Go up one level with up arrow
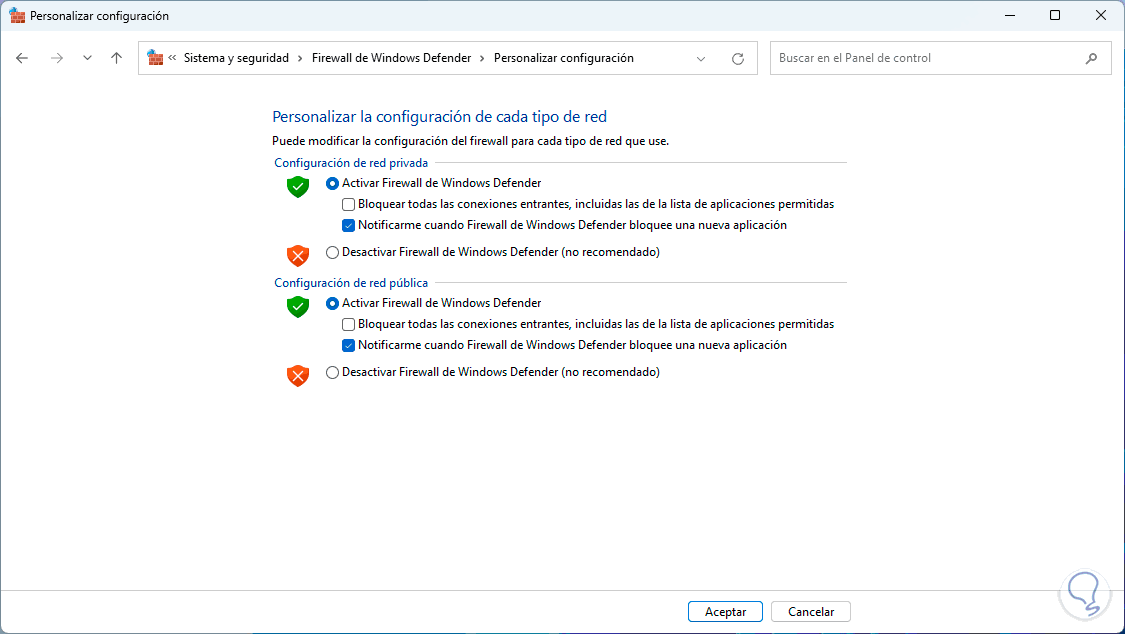This screenshot has height=634, width=1125. pyautogui.click(x=116, y=58)
